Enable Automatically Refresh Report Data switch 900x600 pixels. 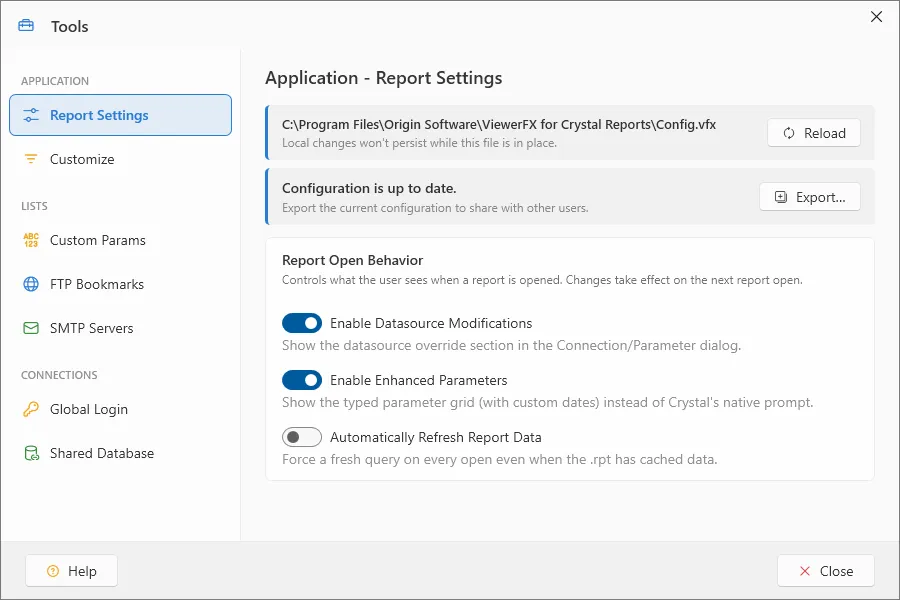[x=302, y=437]
